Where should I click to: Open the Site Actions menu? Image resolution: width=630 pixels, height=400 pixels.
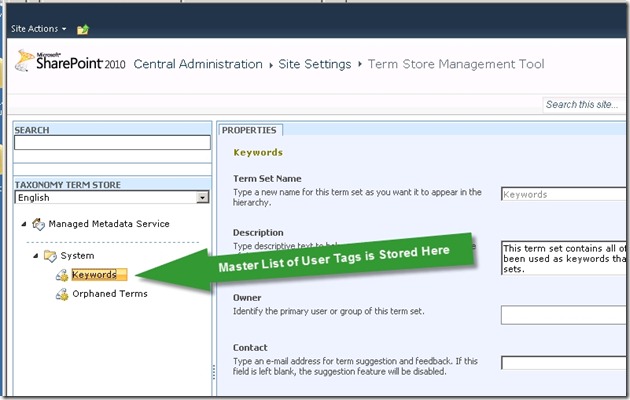click(x=39, y=29)
